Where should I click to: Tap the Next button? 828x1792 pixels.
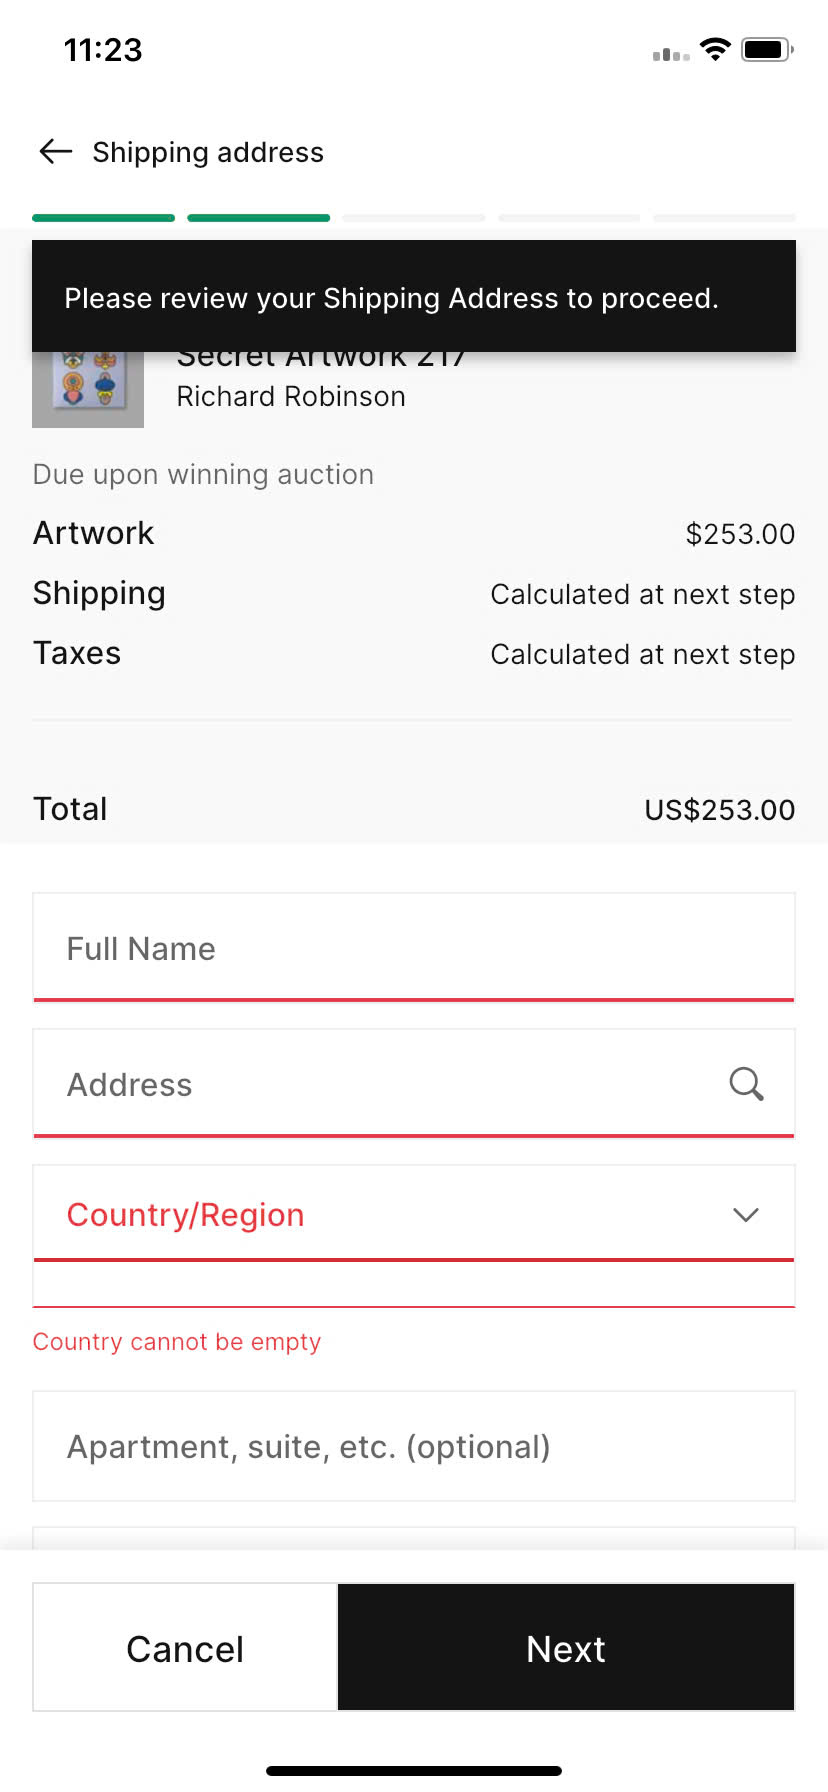566,1647
